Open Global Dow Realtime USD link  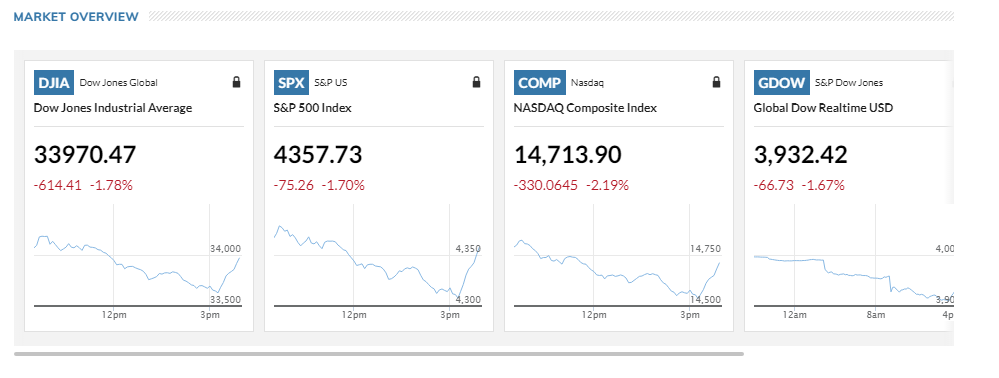pos(823,108)
